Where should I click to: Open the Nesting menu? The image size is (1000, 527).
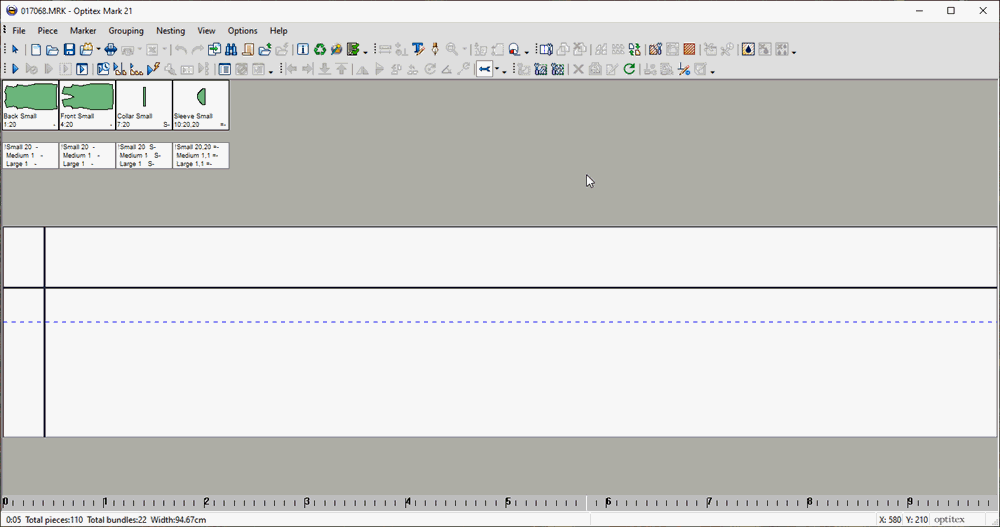(x=170, y=31)
